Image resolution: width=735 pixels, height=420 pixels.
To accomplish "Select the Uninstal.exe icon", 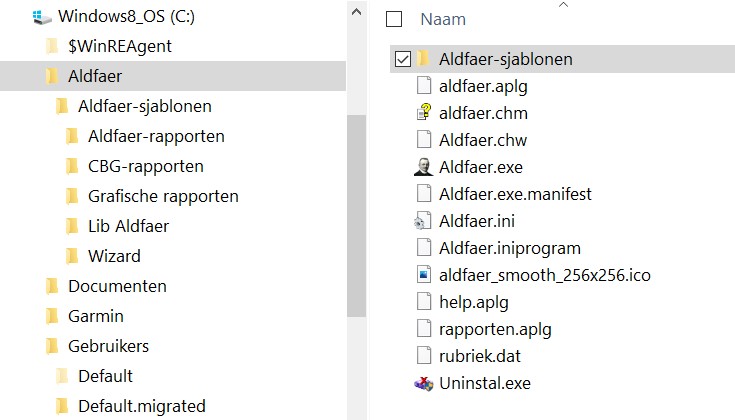I will point(424,383).
